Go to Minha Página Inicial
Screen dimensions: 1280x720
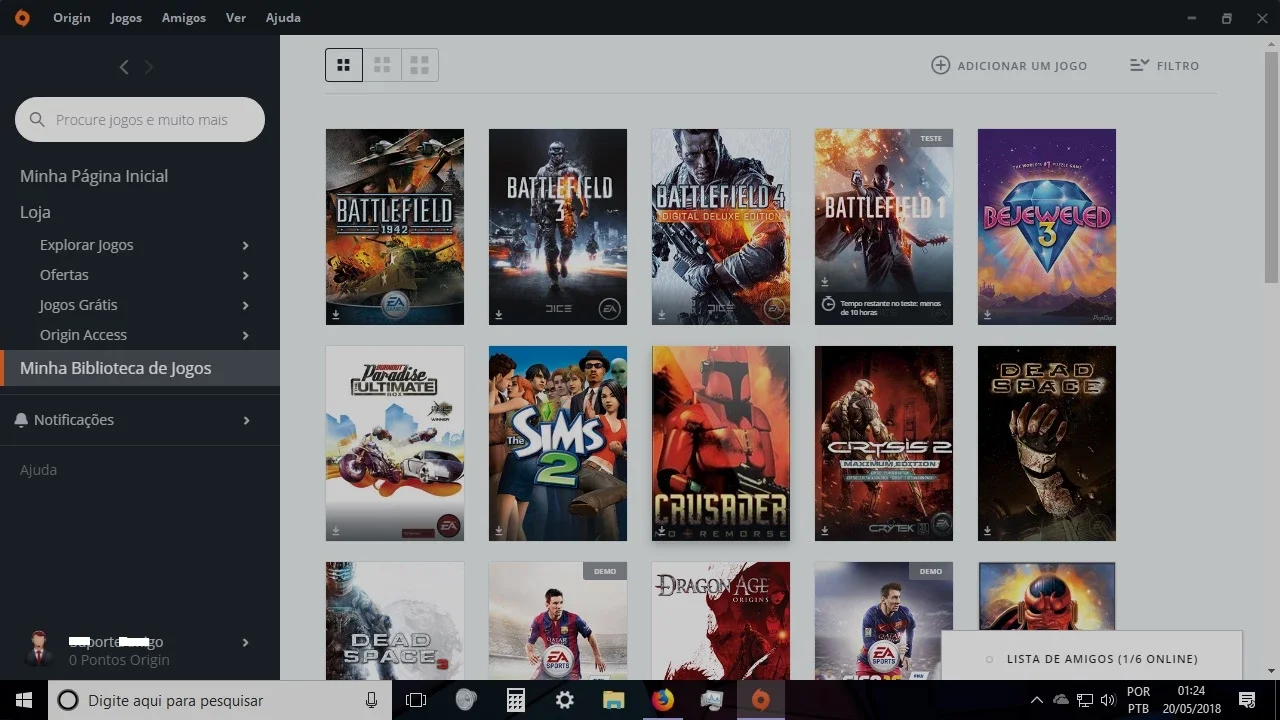click(94, 176)
